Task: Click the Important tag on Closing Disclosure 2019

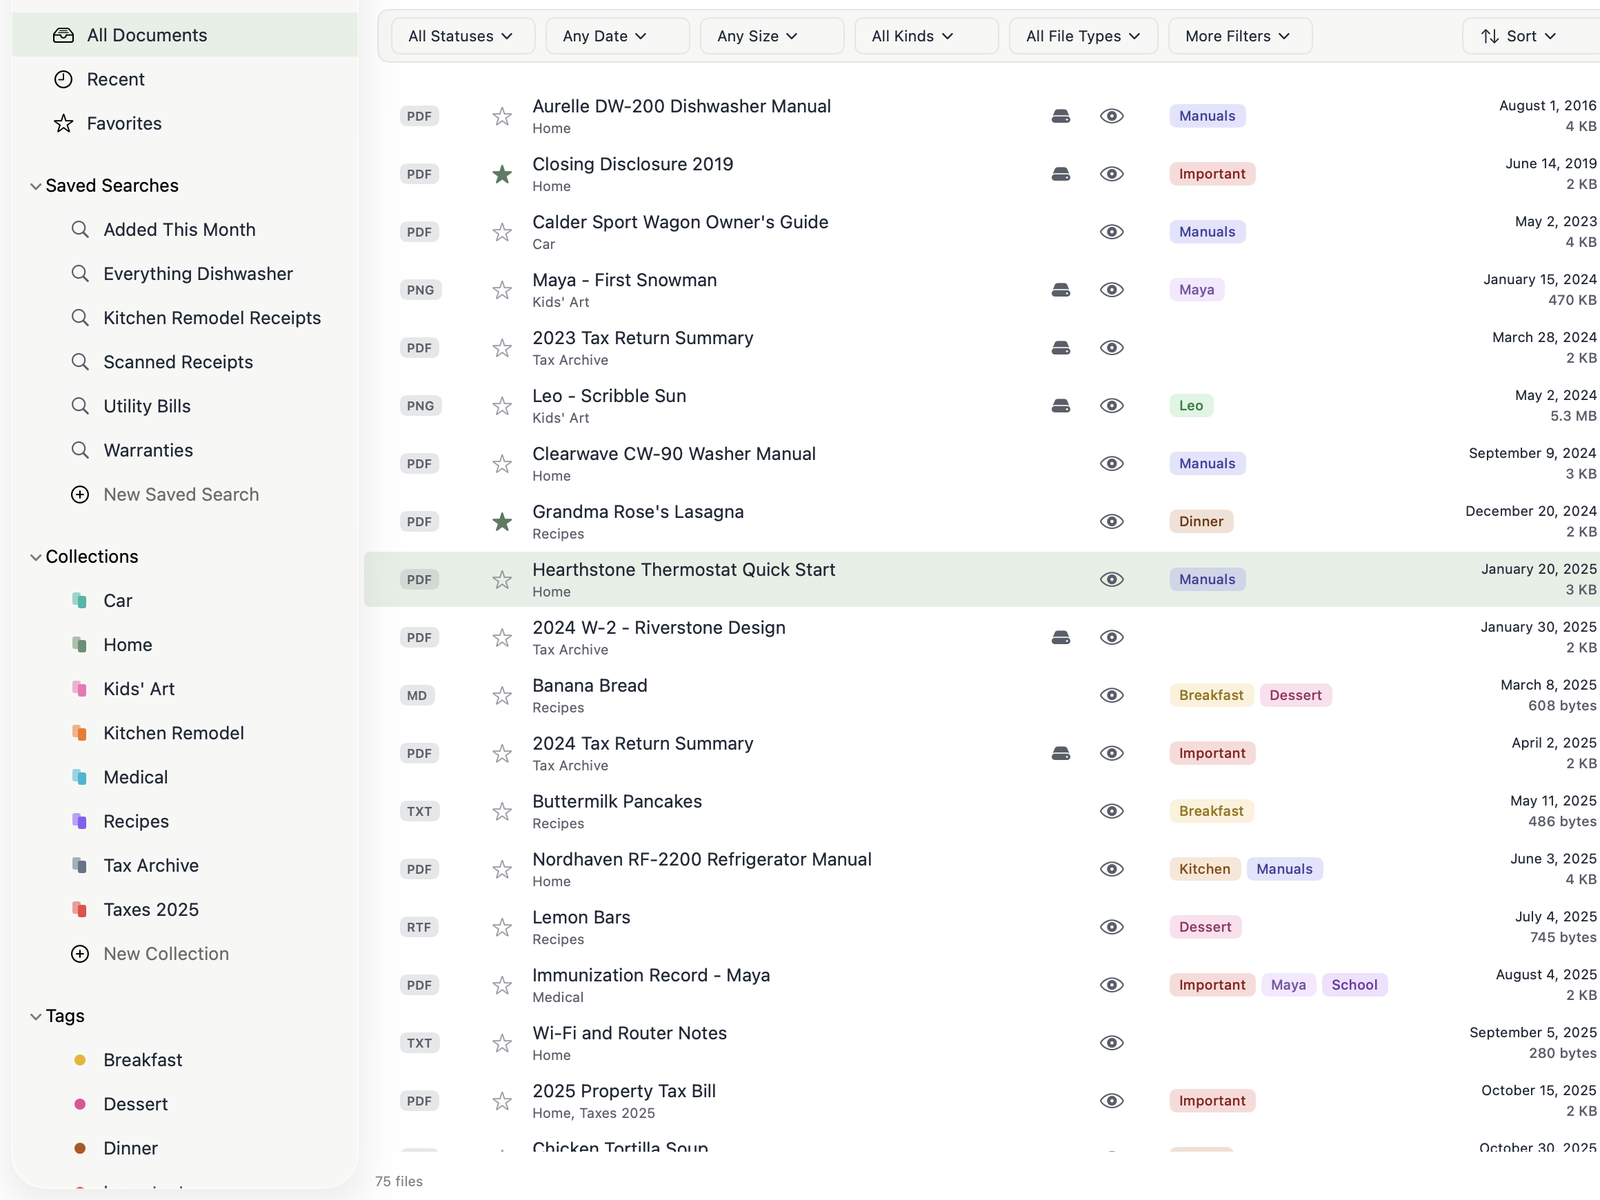Action: (1212, 174)
